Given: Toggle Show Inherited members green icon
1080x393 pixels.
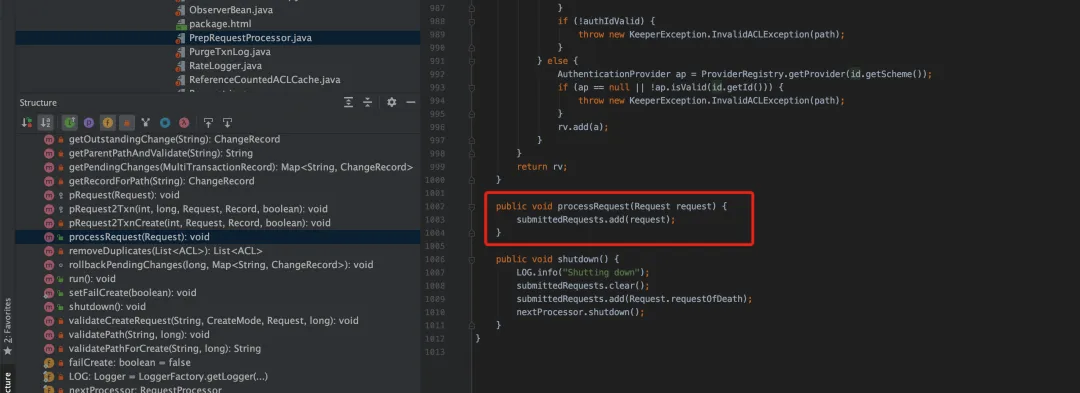Looking at the screenshot, I should pyautogui.click(x=70, y=123).
